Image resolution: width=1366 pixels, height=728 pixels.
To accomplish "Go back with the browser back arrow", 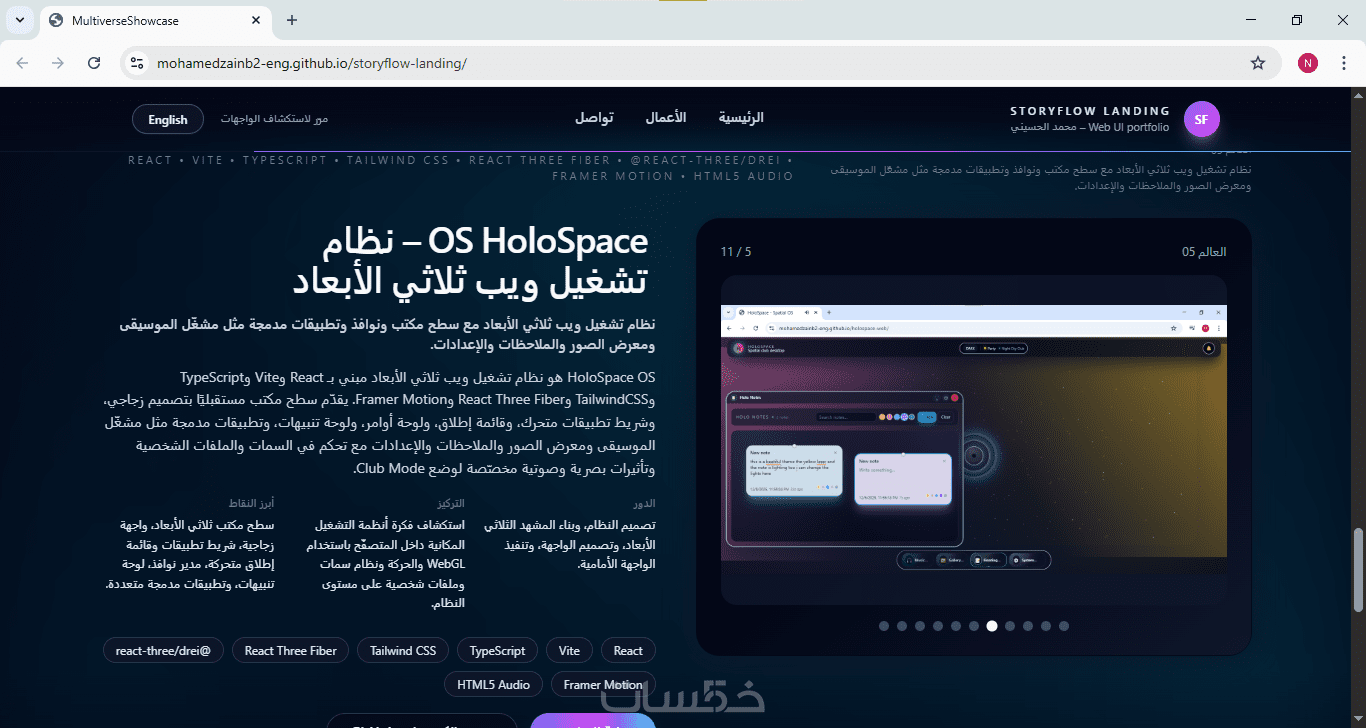I will pyautogui.click(x=22, y=63).
